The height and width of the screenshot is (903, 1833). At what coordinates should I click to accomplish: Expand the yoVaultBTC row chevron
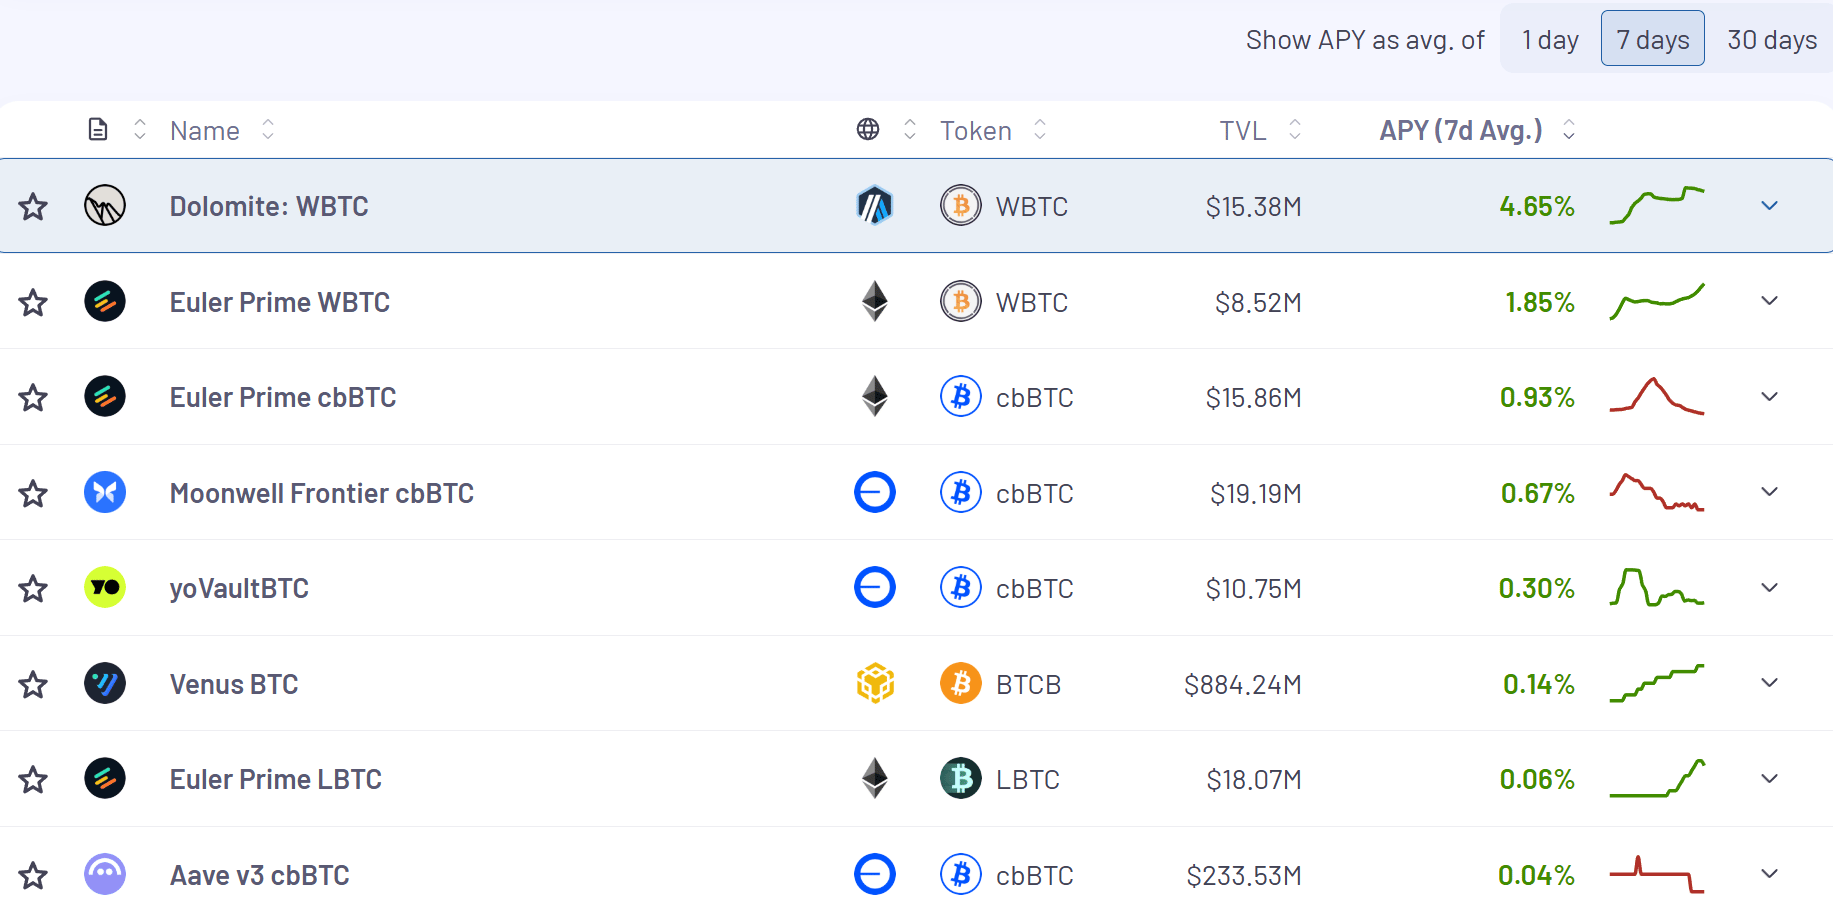(x=1769, y=588)
